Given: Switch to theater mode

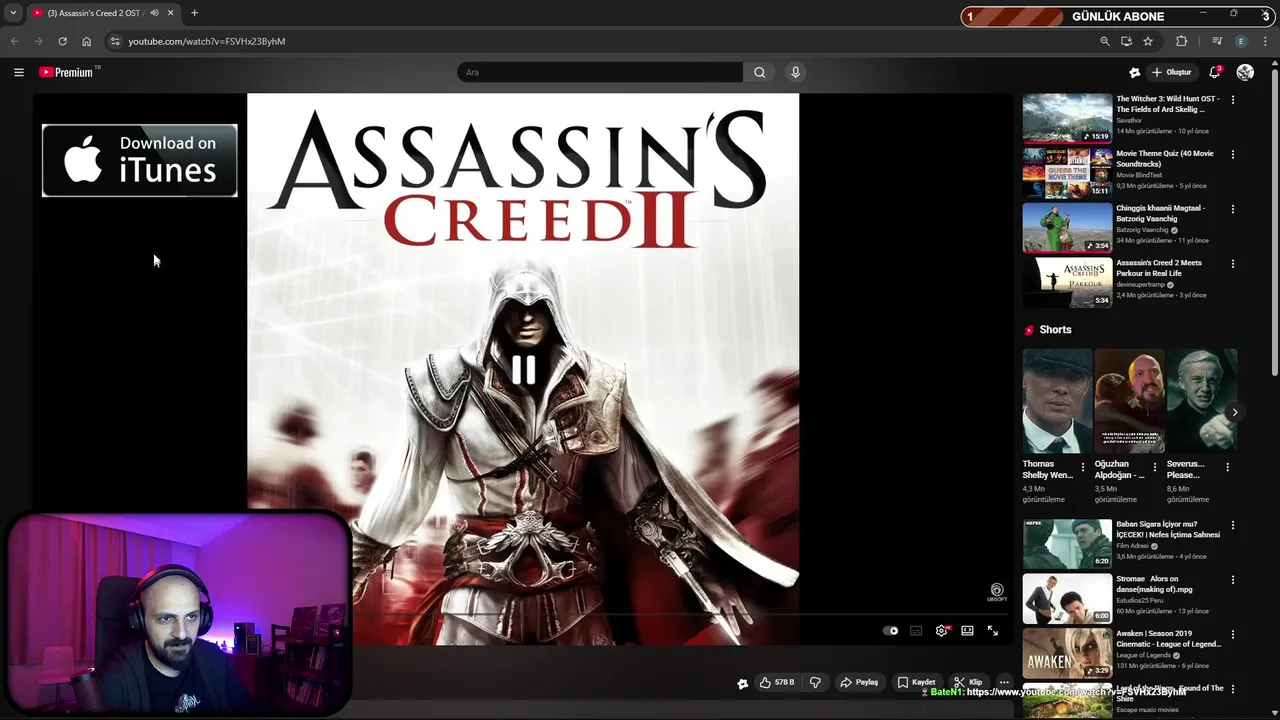Looking at the screenshot, I should coord(967,631).
